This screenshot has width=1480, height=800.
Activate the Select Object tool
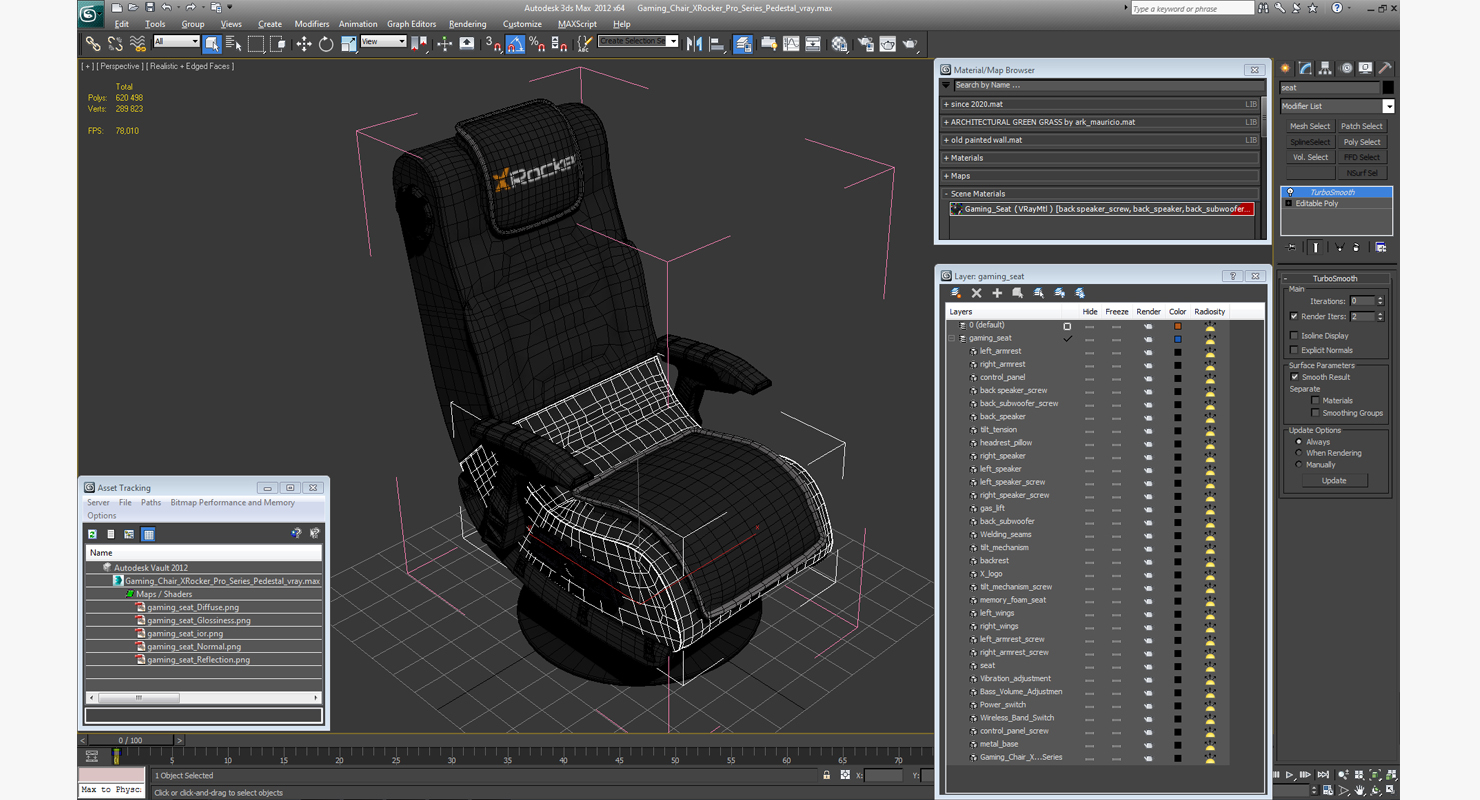click(x=211, y=44)
